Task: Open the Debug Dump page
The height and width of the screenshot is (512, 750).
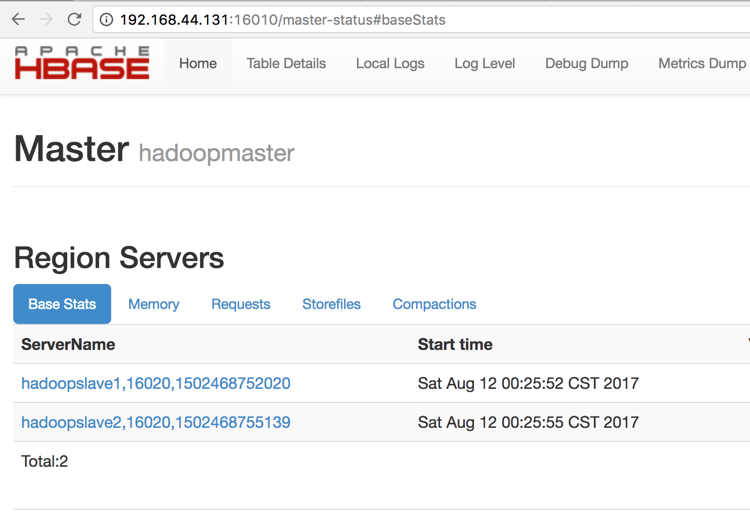Action: 586,63
